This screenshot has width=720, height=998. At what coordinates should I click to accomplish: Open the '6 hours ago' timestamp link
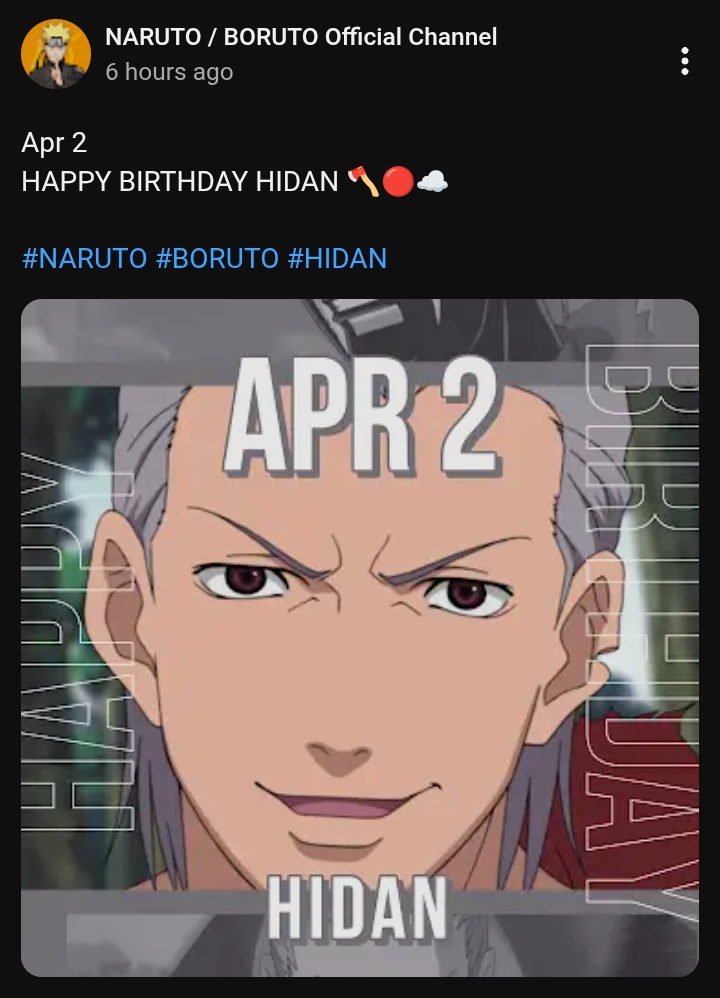[169, 72]
